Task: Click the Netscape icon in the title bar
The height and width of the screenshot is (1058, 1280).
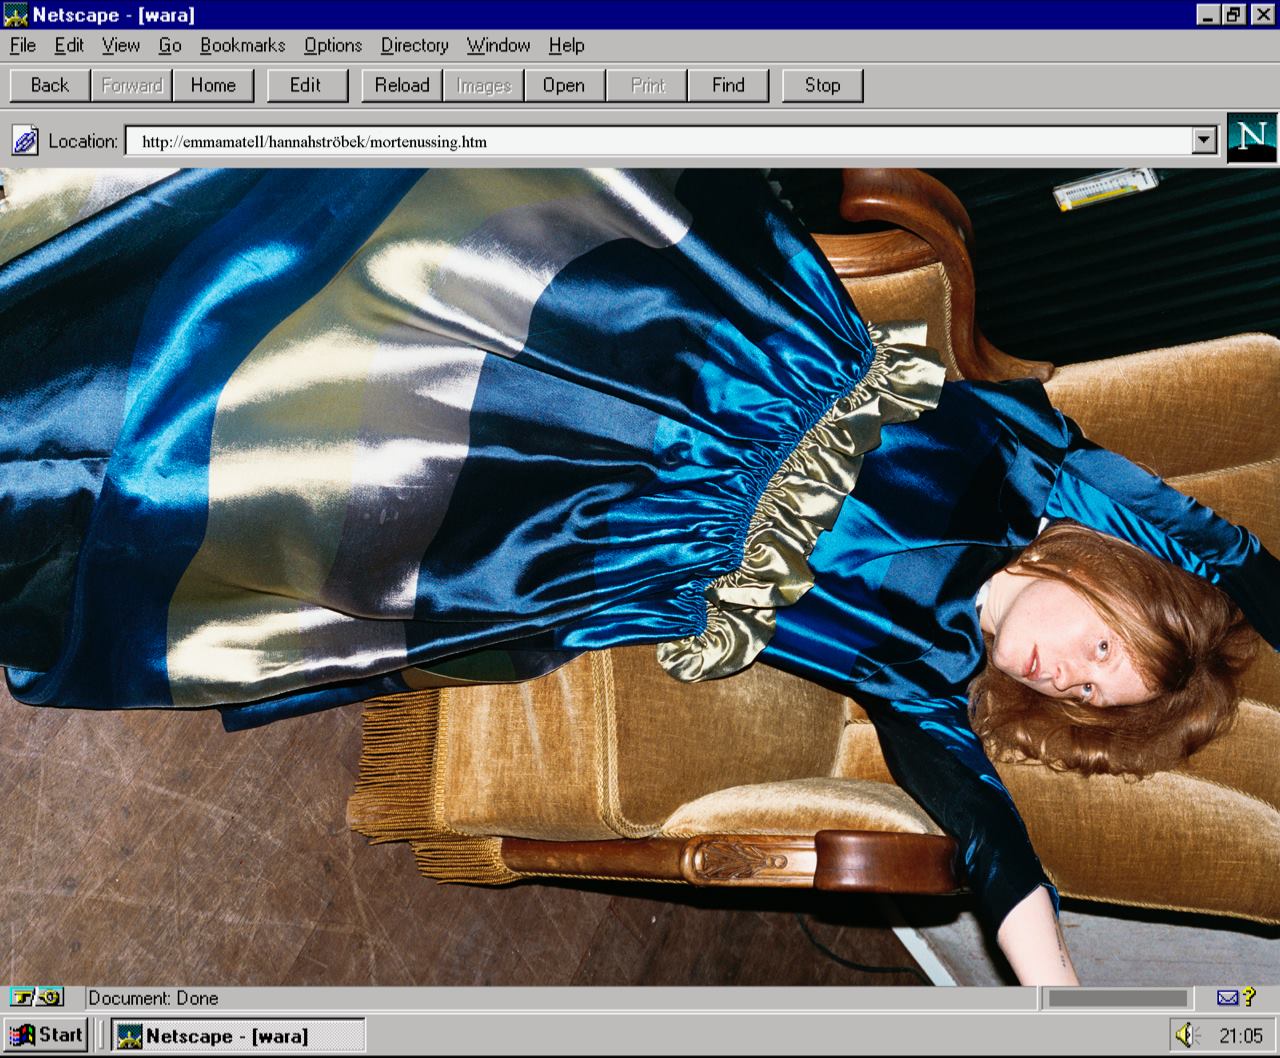Action: tap(16, 14)
